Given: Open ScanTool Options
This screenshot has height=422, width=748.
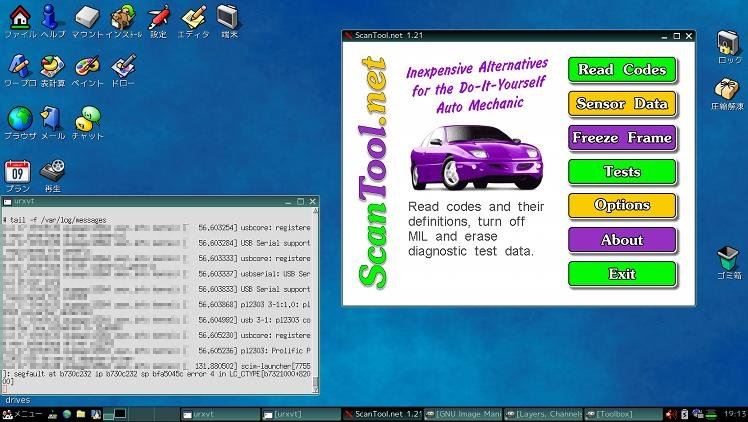Looking at the screenshot, I should point(622,206).
